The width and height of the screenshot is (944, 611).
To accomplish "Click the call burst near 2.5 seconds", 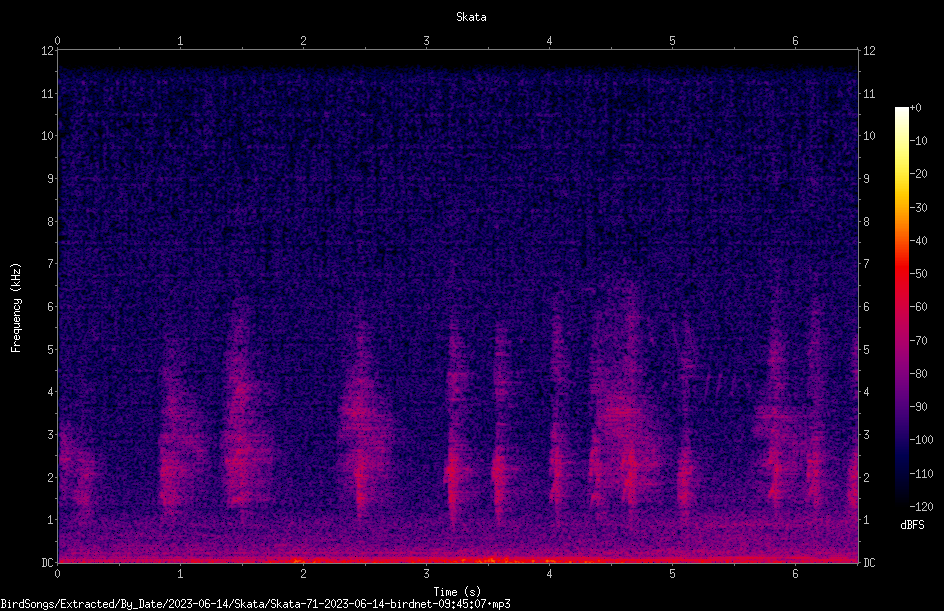I will [361, 421].
